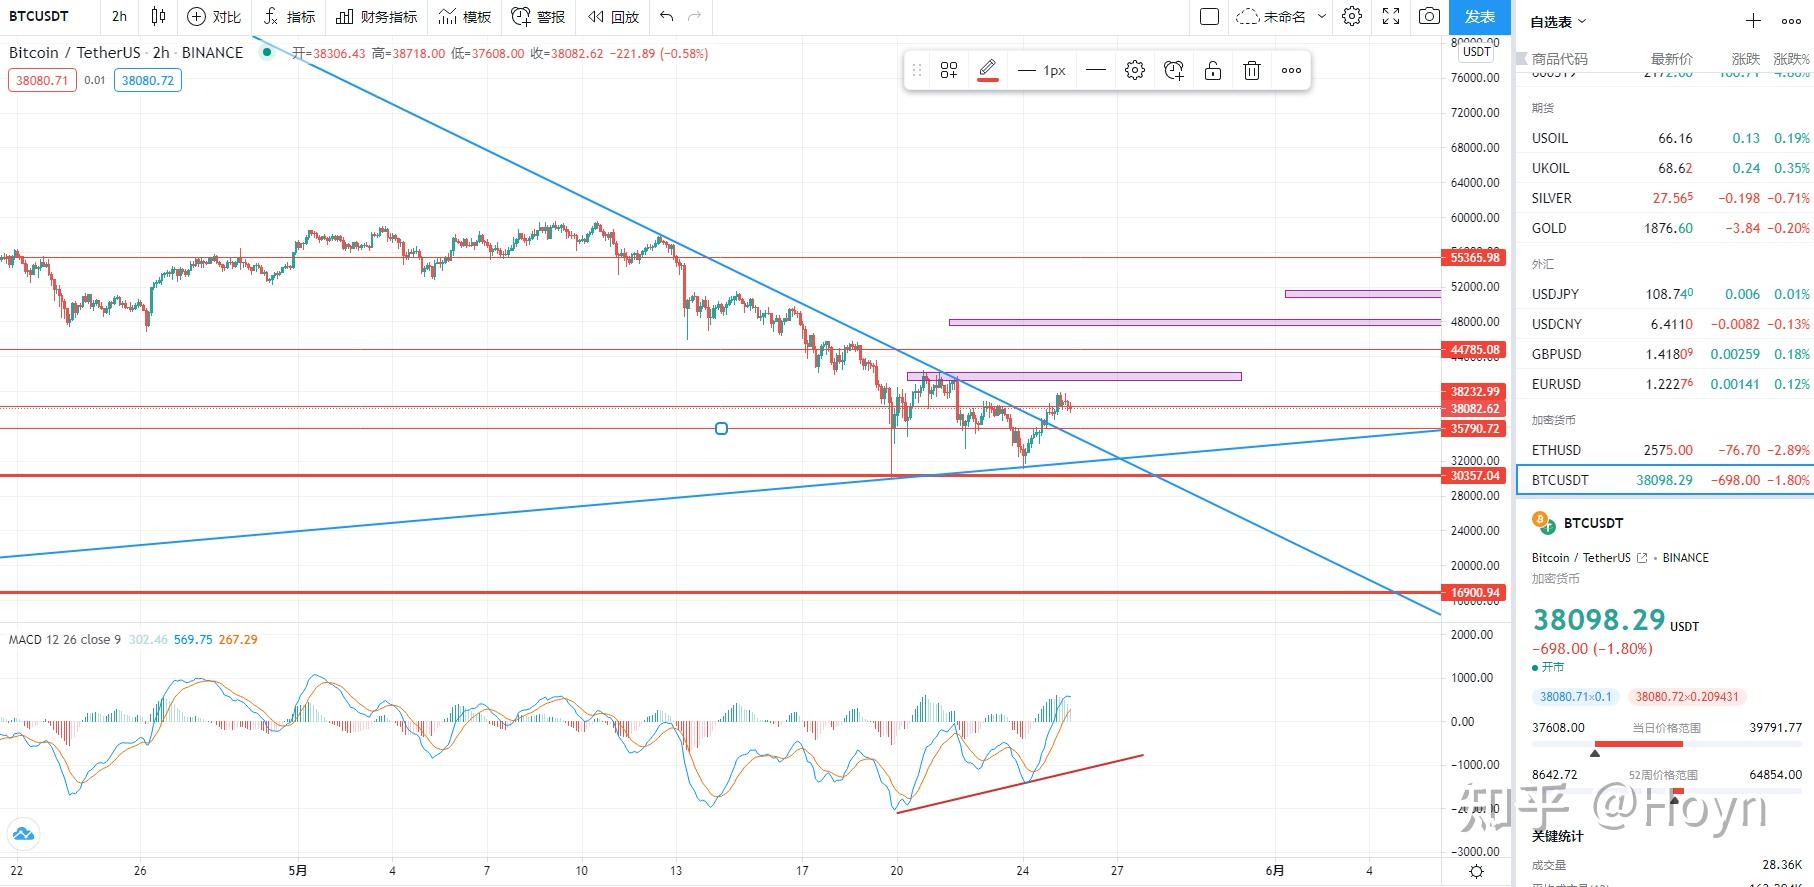Click the 未命名 cloud save button
This screenshot has height=887, width=1814.
(1270, 16)
